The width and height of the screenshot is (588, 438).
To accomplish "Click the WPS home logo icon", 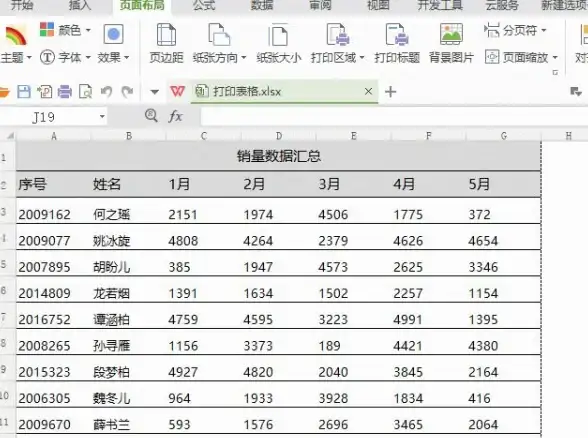I will tap(177, 92).
